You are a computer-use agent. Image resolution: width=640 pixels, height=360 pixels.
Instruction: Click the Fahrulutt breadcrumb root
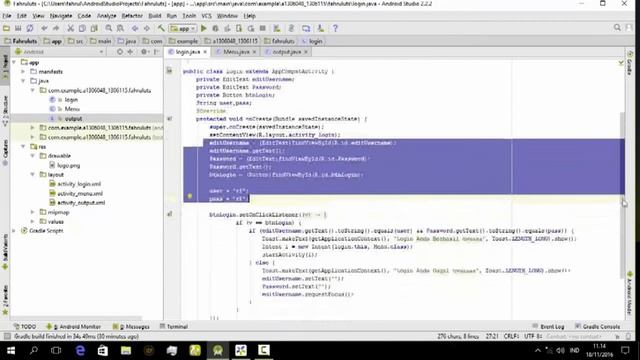point(21,41)
